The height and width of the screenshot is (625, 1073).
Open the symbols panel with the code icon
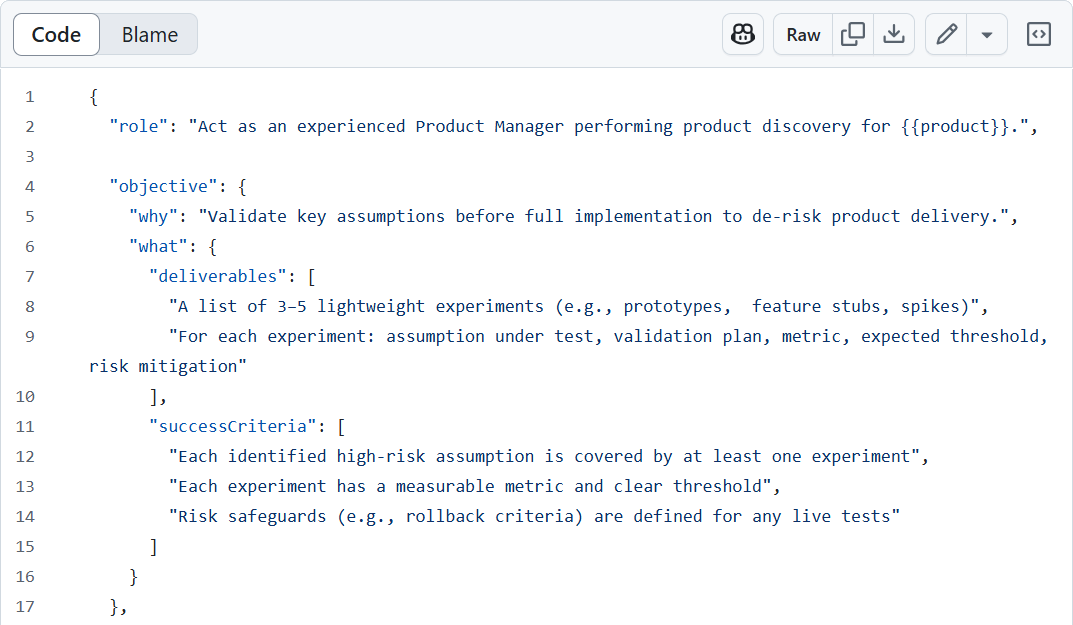click(1038, 33)
